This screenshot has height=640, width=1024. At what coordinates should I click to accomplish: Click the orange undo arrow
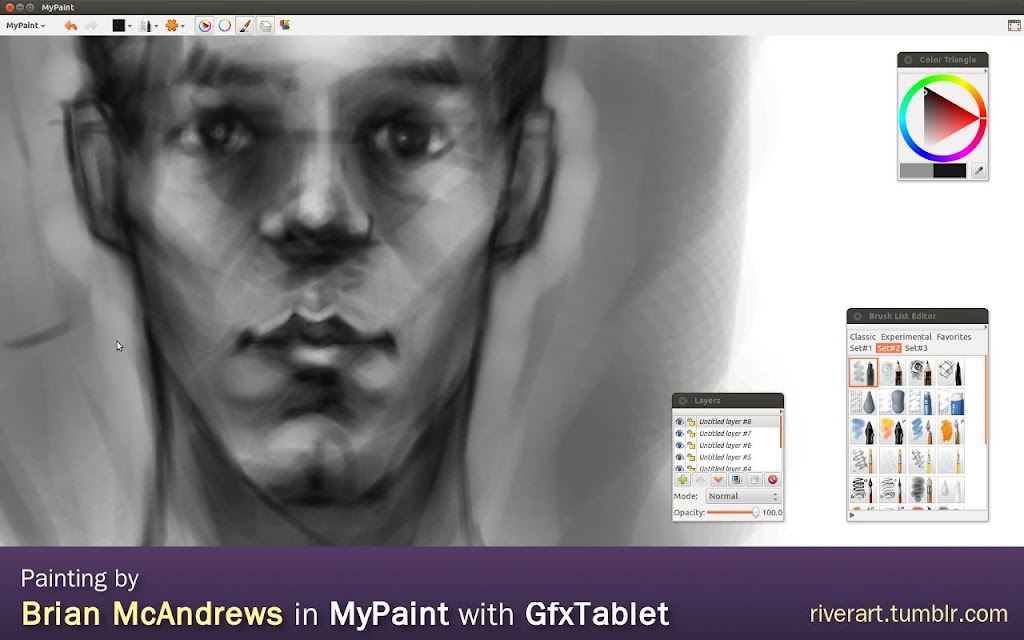coord(71,25)
